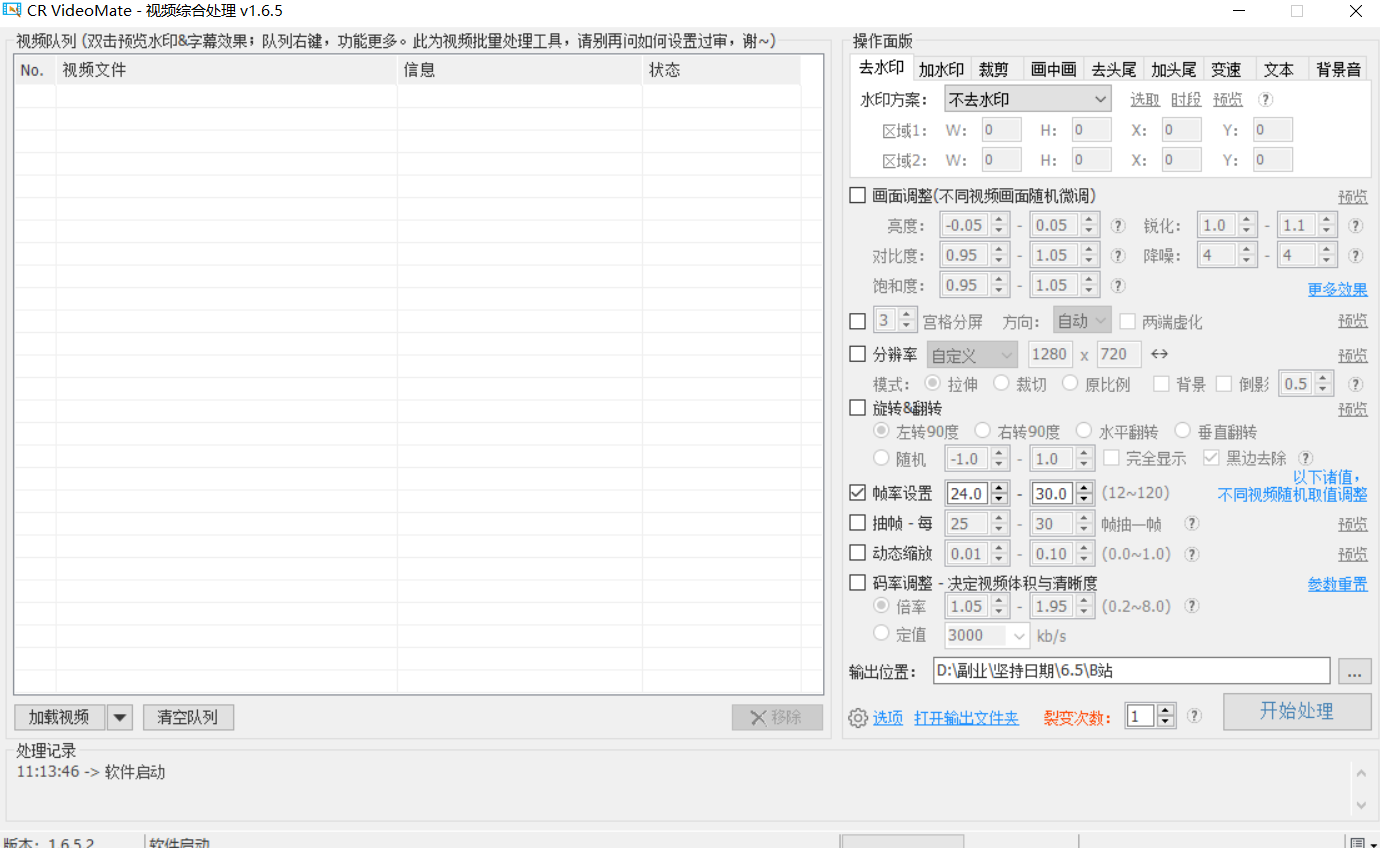
Task: Click the help icon after 黑边去除
Action: (x=1305, y=458)
